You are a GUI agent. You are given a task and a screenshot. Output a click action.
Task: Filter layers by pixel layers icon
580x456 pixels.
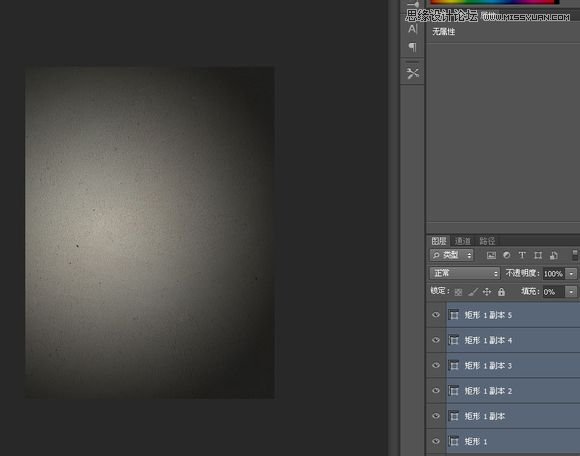click(491, 255)
